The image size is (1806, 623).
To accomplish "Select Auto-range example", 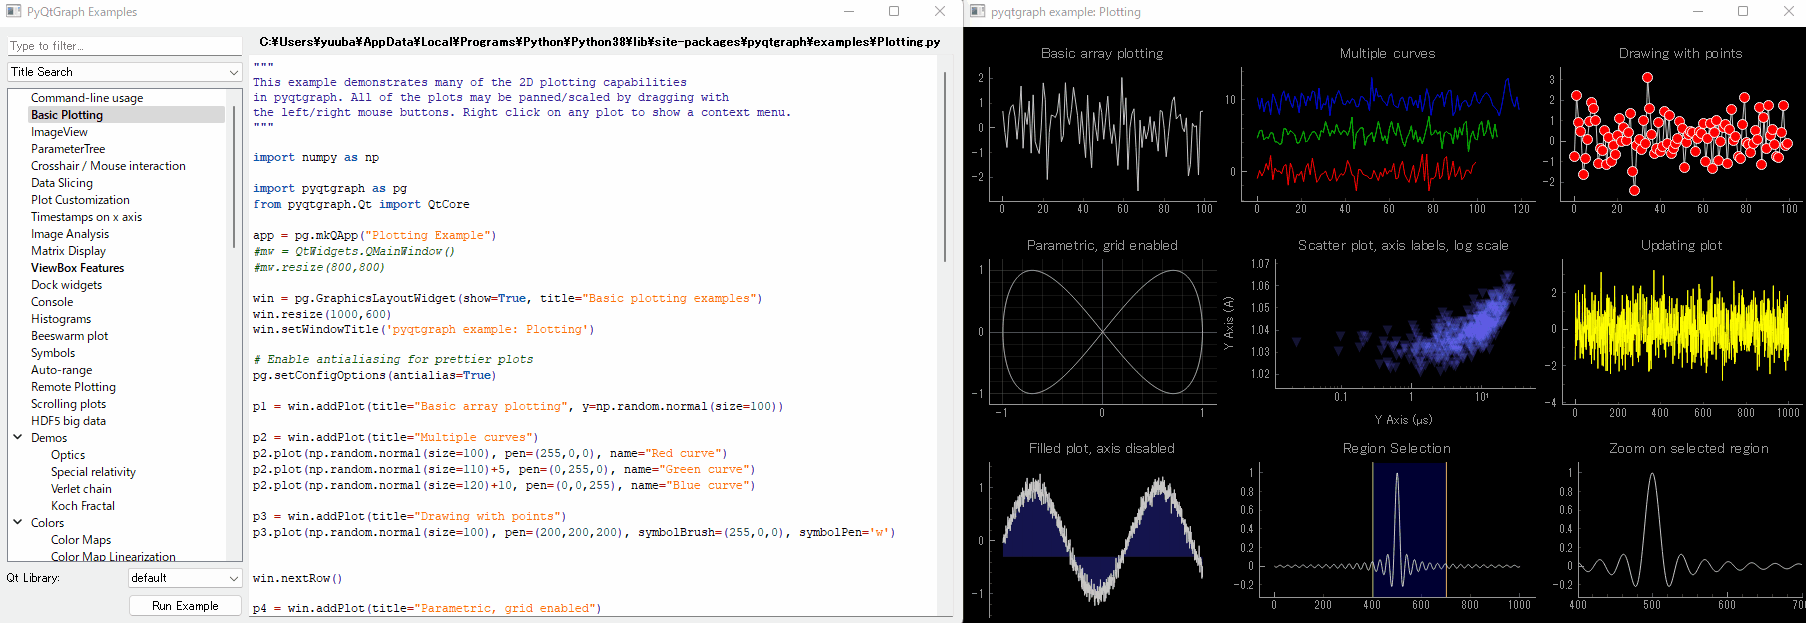I will (x=61, y=370).
